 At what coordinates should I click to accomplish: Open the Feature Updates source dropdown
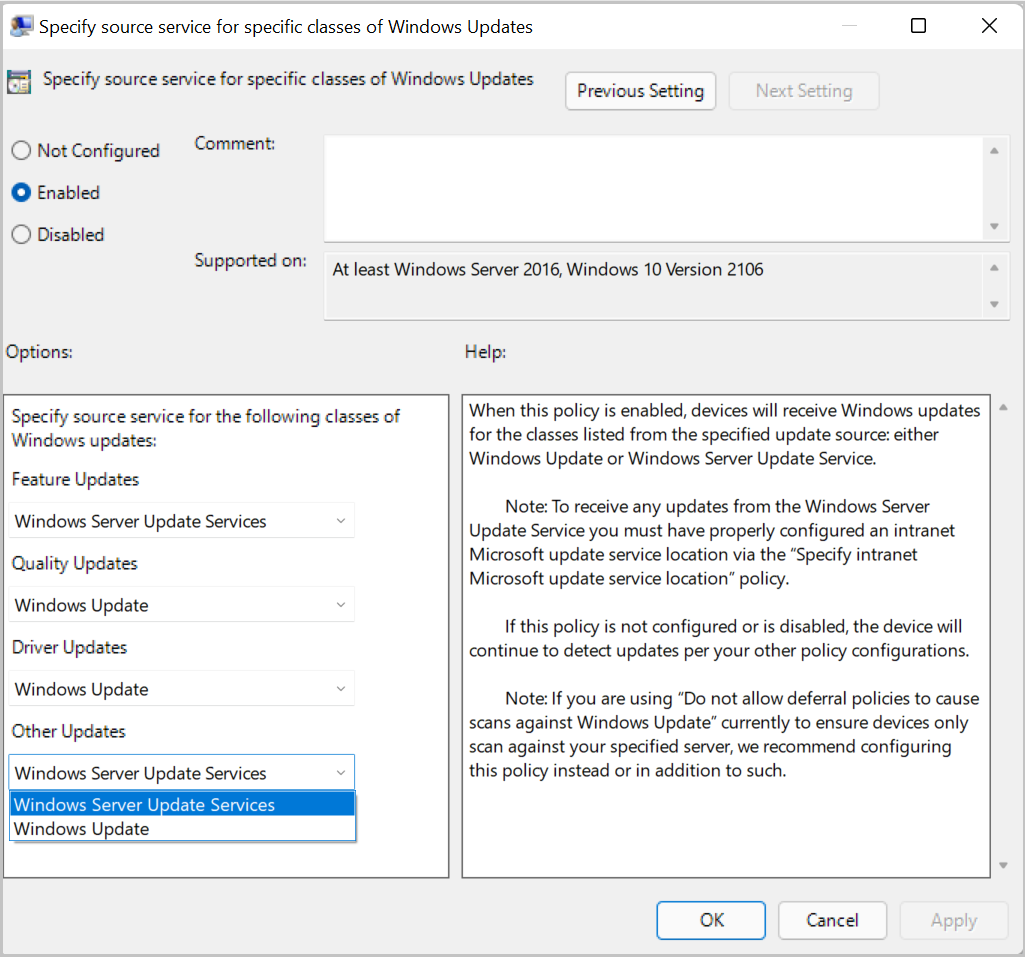[x=340, y=520]
